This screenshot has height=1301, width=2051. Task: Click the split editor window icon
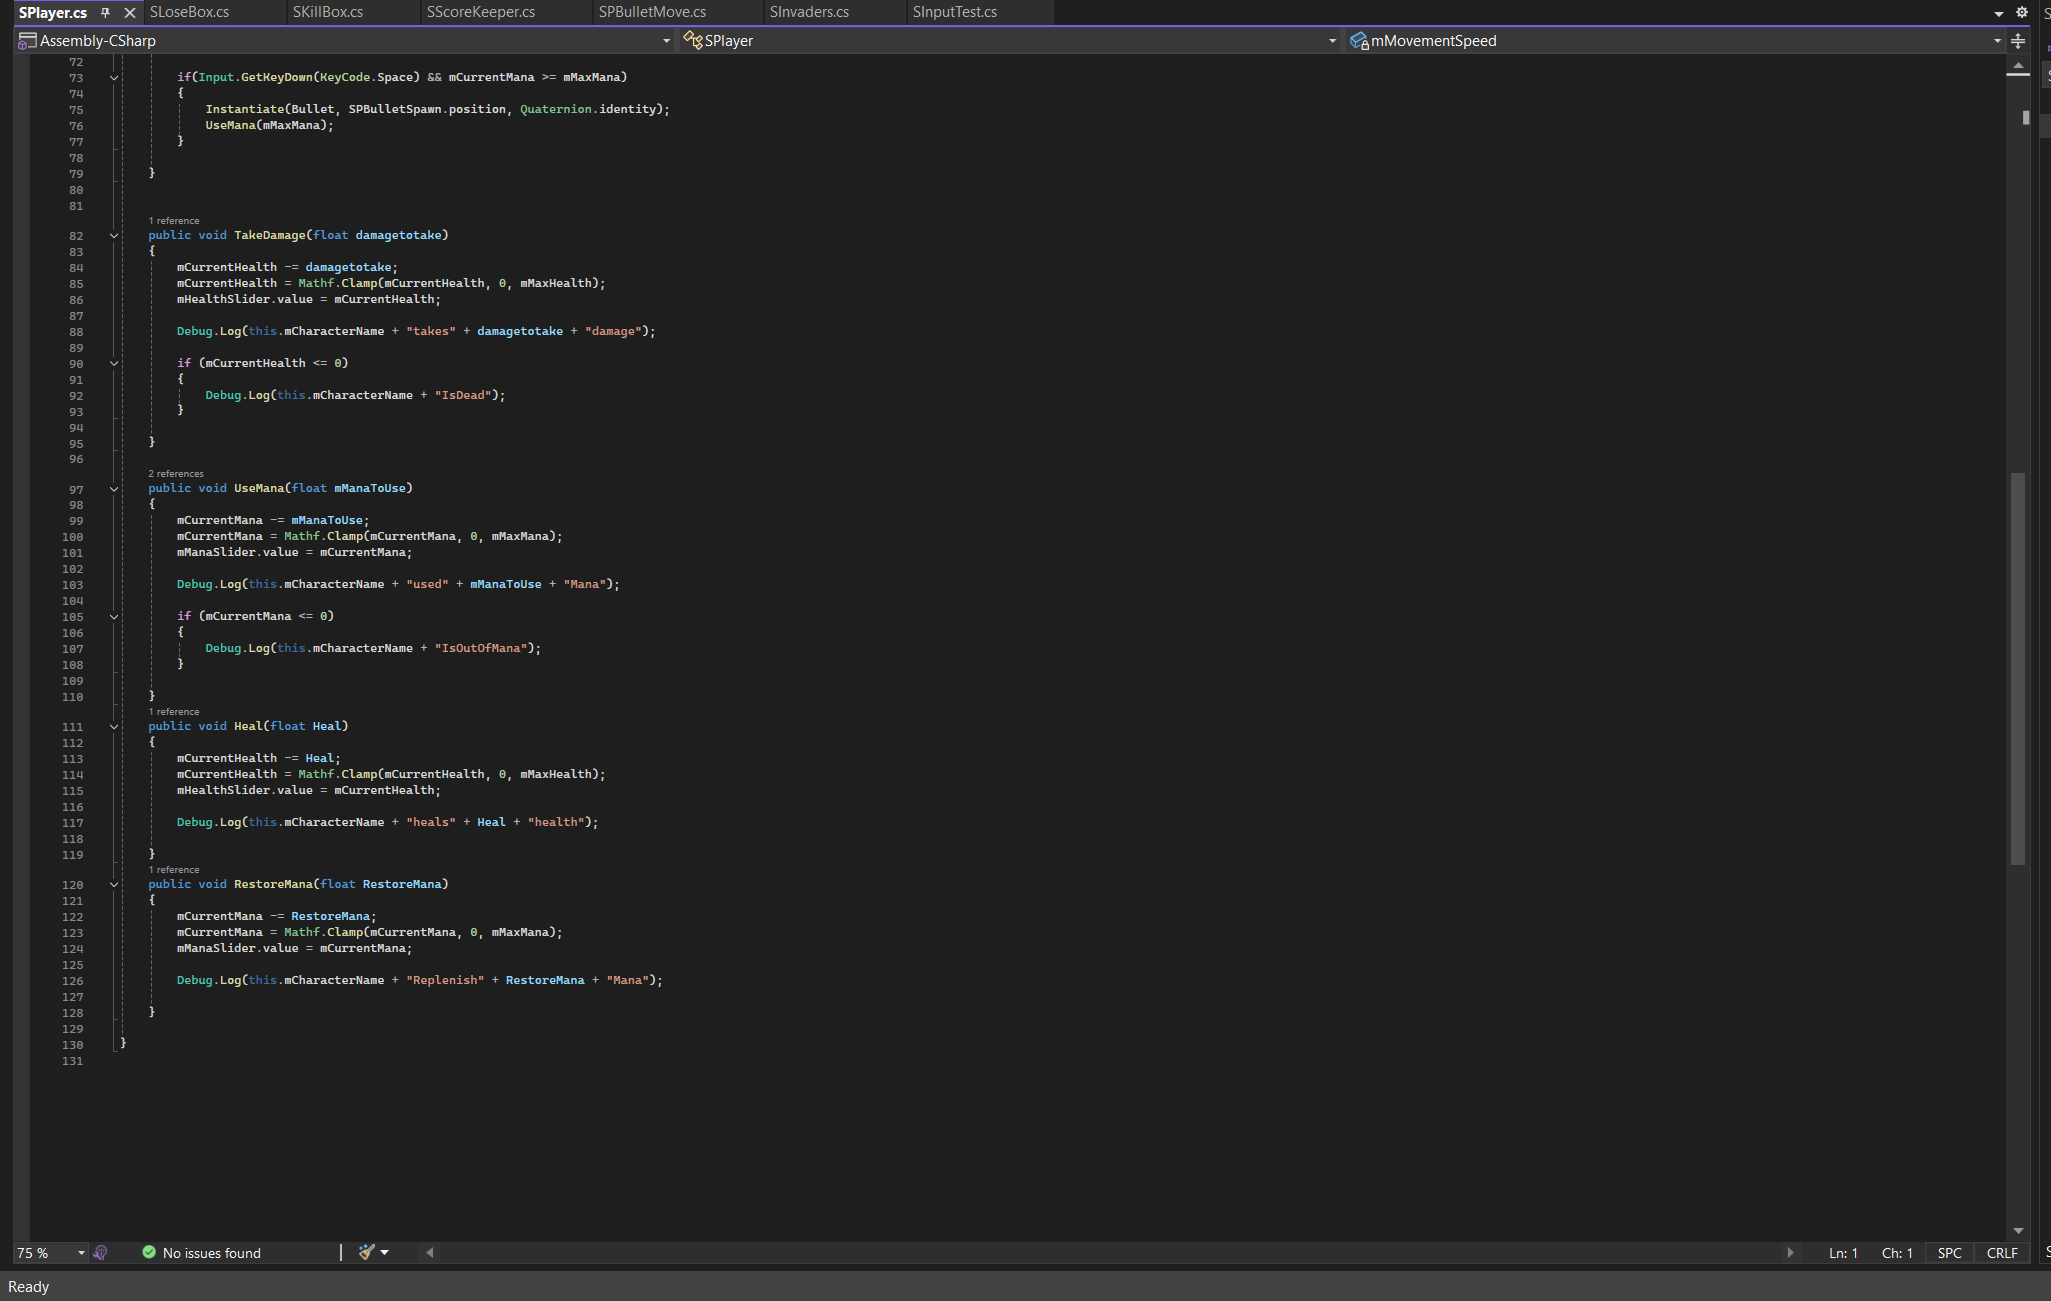point(2018,41)
